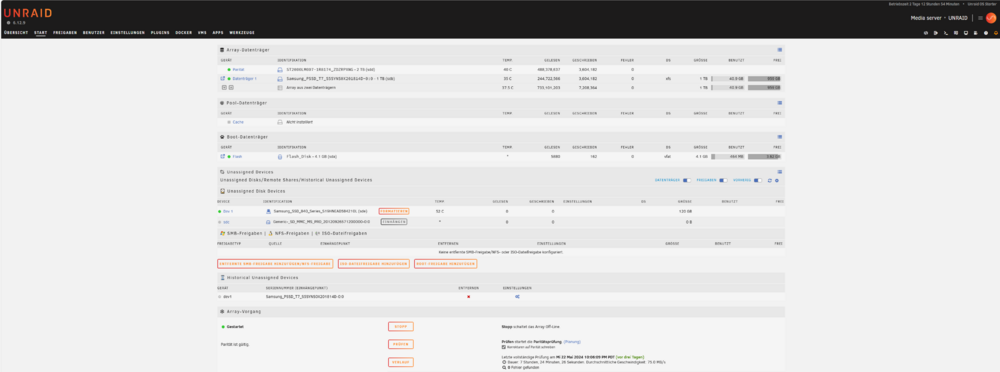Click the Array-Datenträger view toggle icon

(779, 49)
